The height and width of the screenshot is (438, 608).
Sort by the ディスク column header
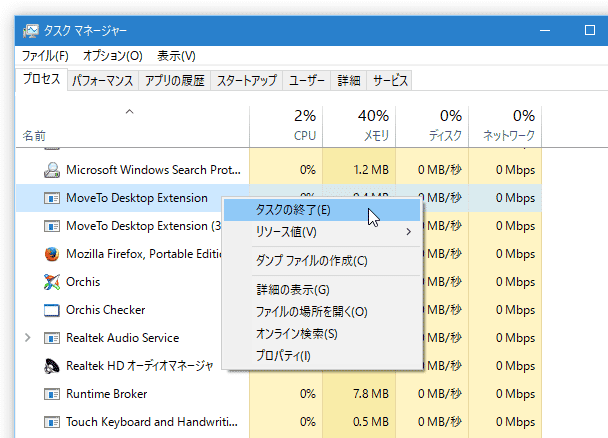click(432, 127)
